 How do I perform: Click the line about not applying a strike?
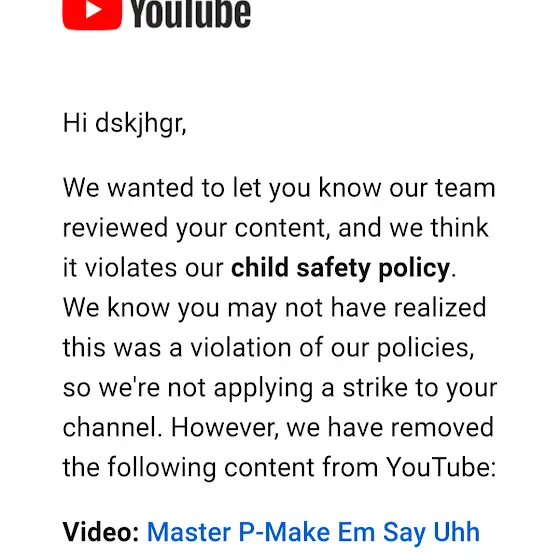coord(280,388)
